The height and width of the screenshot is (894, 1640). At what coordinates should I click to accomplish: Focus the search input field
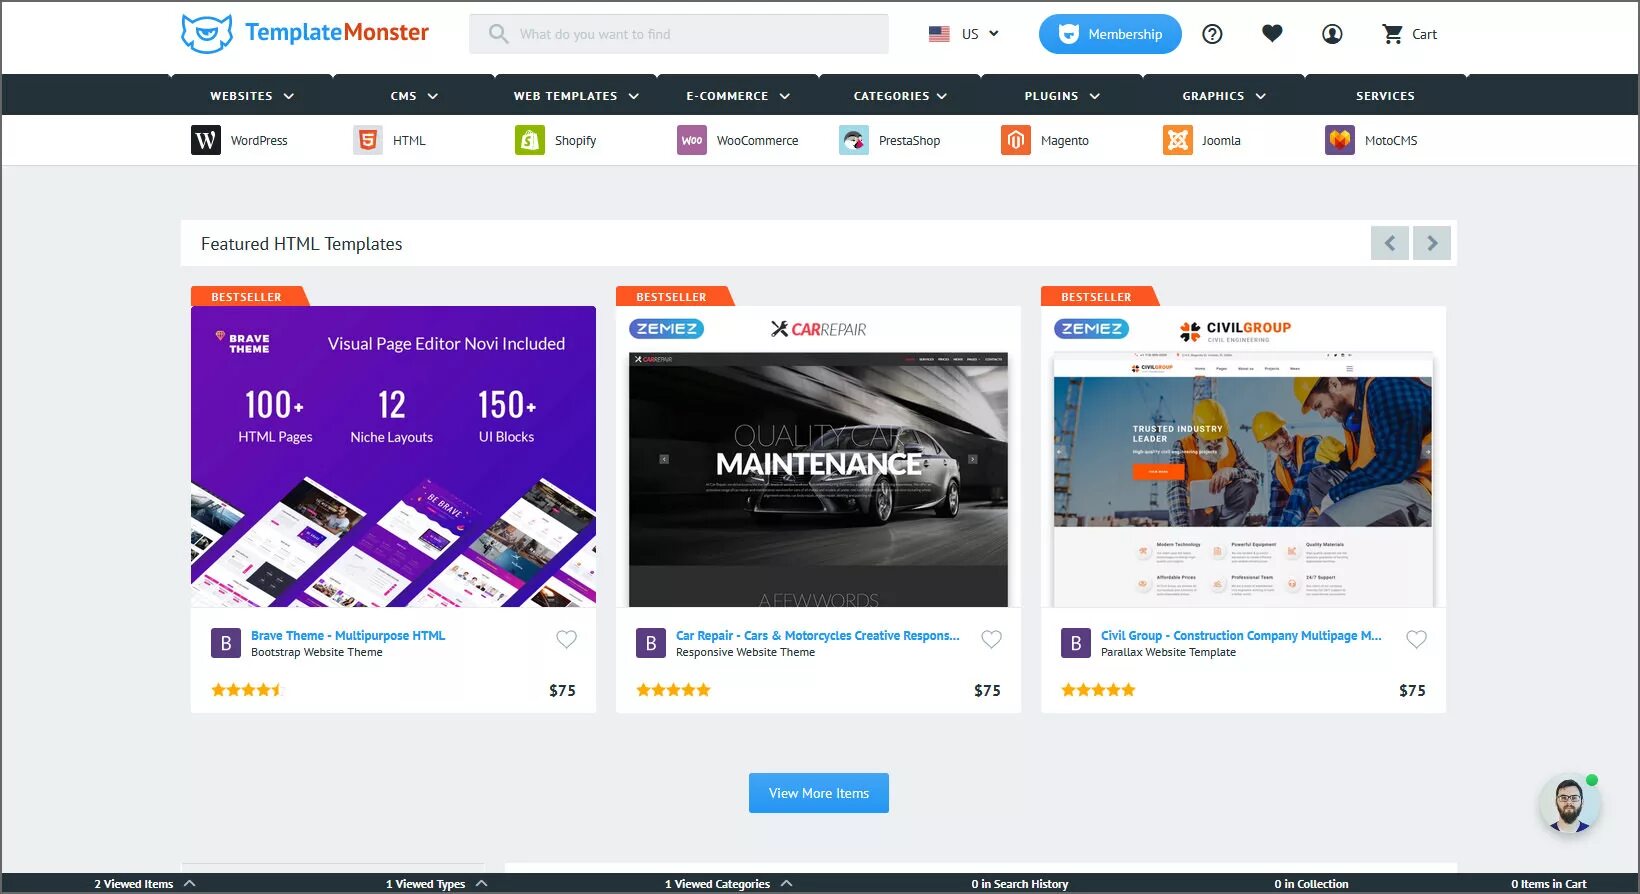(679, 34)
